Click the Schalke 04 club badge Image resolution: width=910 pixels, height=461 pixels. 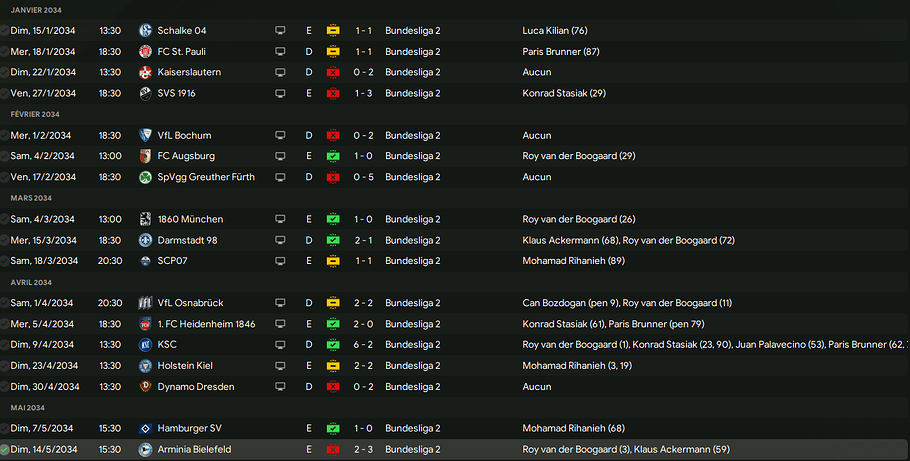tap(146, 31)
